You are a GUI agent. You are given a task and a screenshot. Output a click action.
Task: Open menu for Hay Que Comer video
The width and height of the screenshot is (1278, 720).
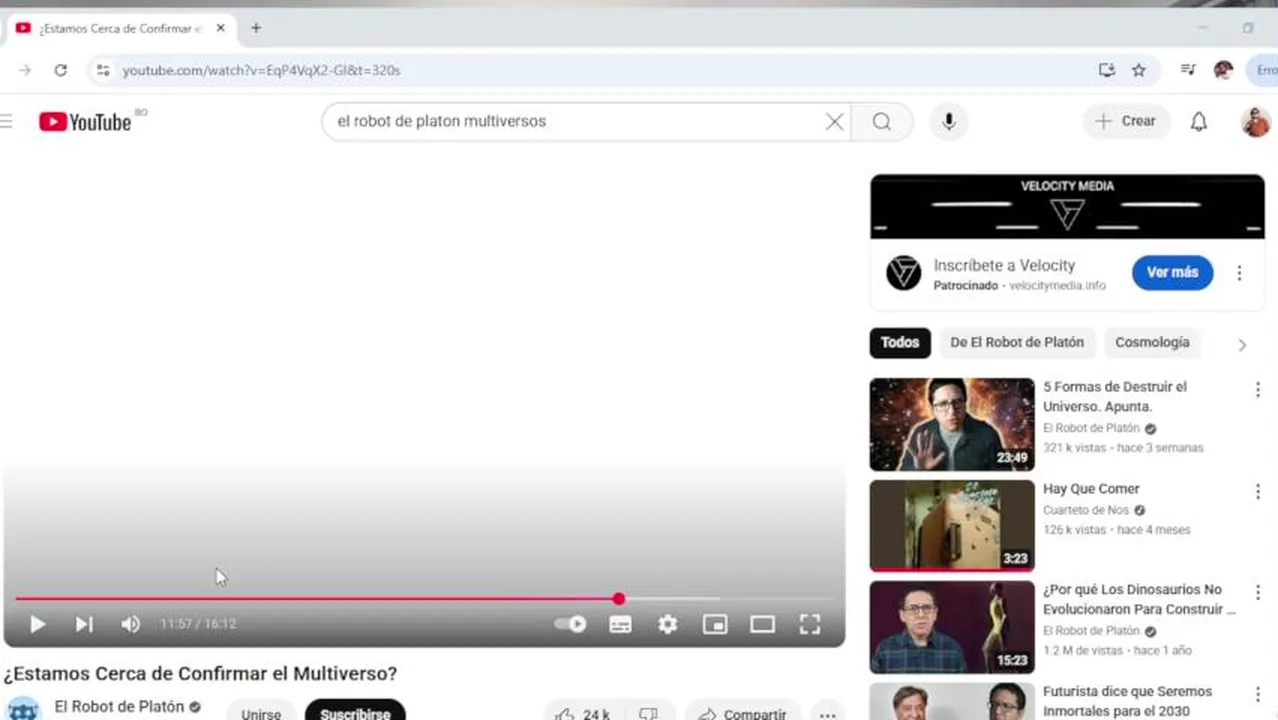click(1257, 491)
